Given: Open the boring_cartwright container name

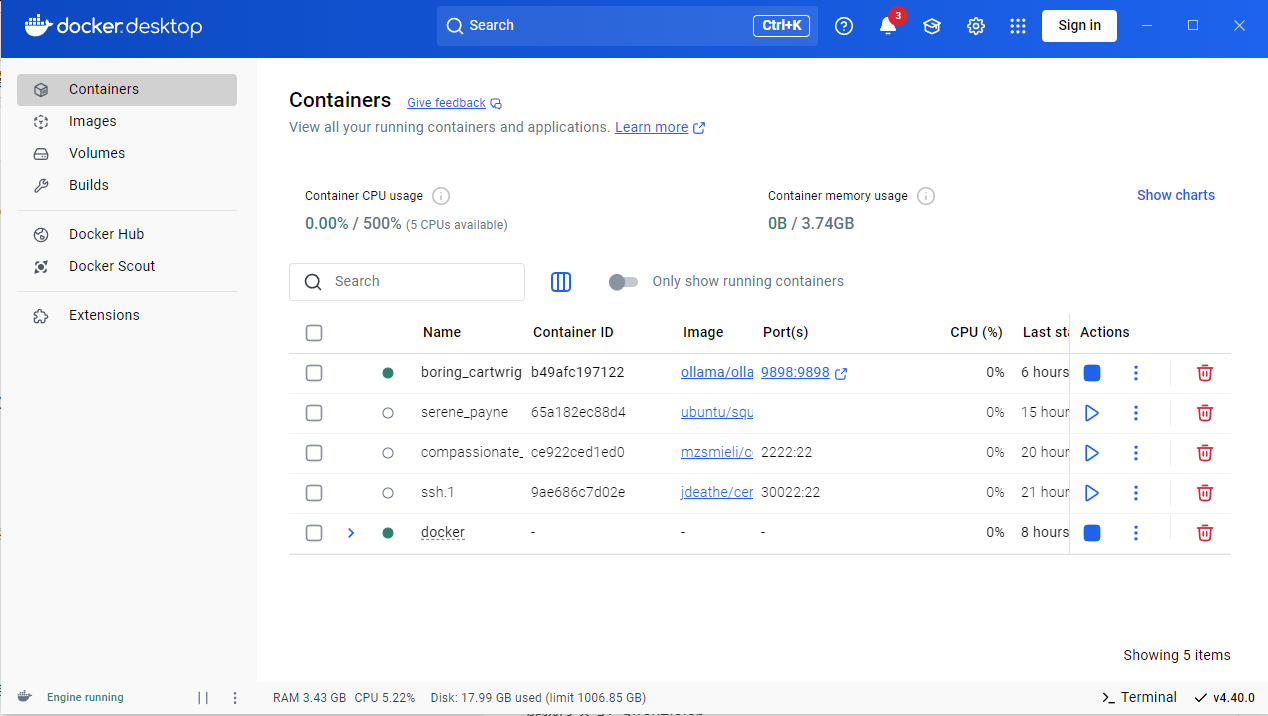Looking at the screenshot, I should click(471, 373).
